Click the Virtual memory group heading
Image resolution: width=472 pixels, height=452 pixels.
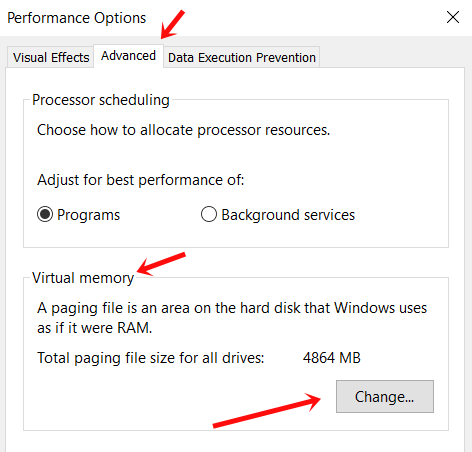coord(83,278)
